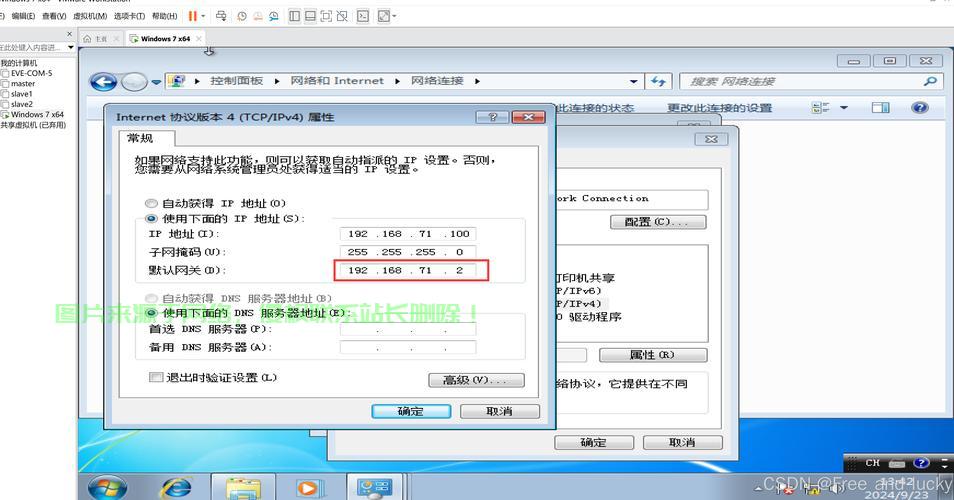Image resolution: width=954 pixels, height=500 pixels.
Task: Open the snapshot manager icon
Action: click(x=274, y=16)
